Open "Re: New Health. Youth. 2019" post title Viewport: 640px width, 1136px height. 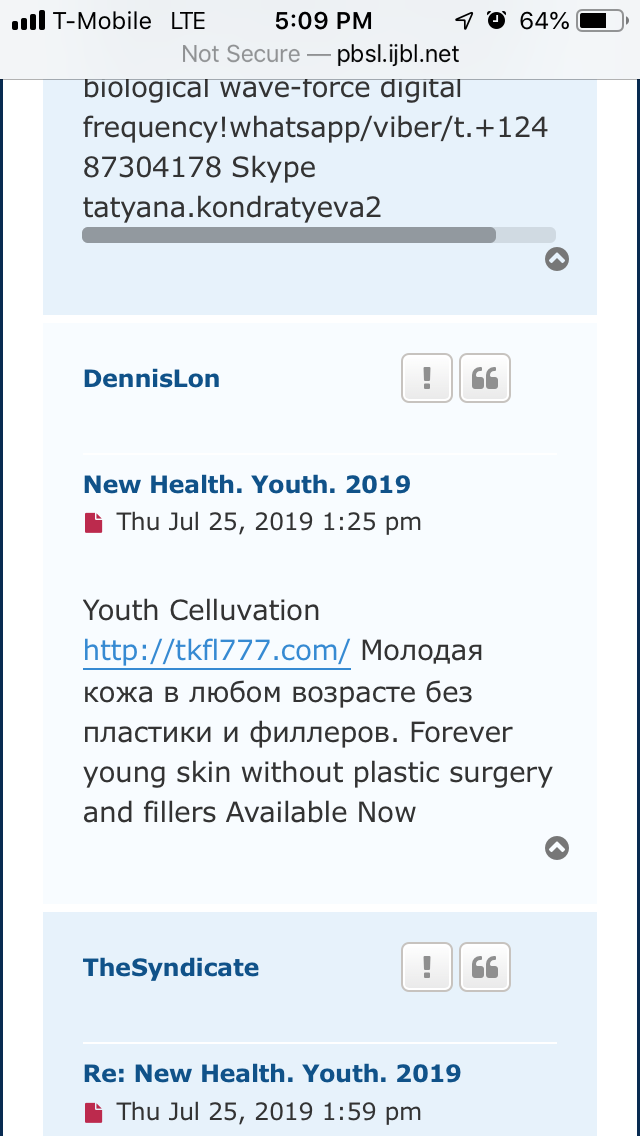(272, 1074)
